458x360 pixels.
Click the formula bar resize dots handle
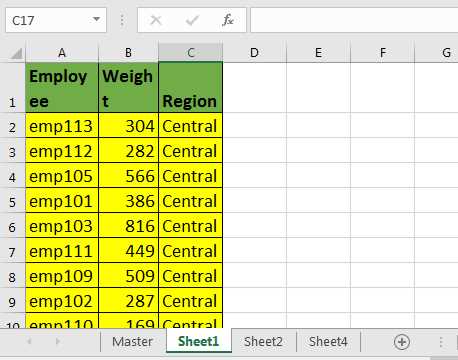coord(122,20)
